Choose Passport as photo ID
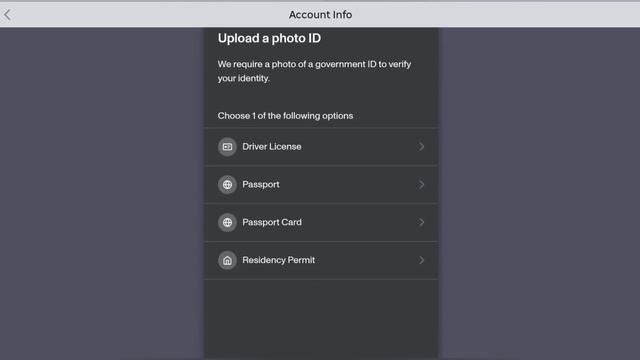The width and height of the screenshot is (640, 360). (x=321, y=184)
